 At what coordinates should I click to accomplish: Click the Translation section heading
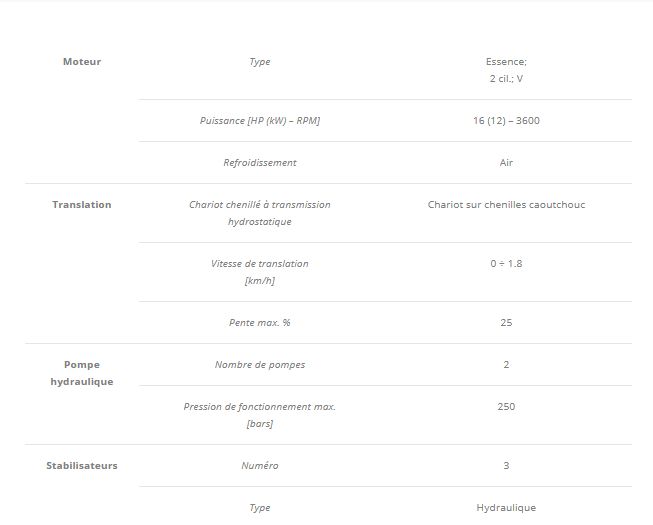coord(82,205)
